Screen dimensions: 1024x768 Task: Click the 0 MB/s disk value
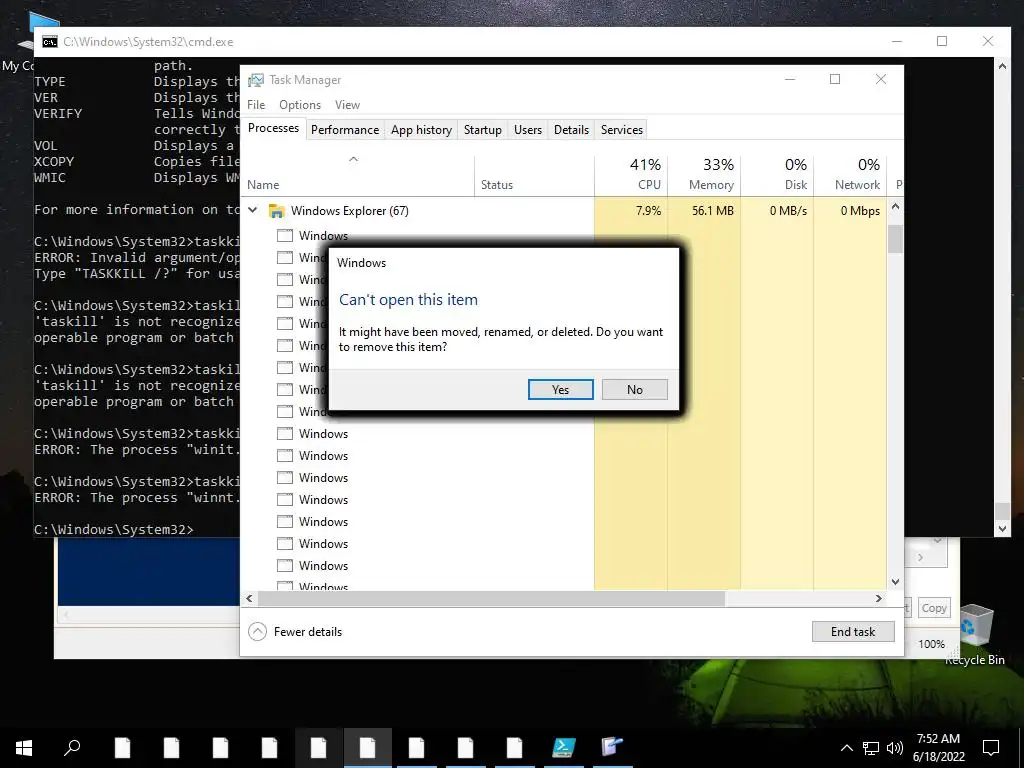pyautogui.click(x=788, y=211)
